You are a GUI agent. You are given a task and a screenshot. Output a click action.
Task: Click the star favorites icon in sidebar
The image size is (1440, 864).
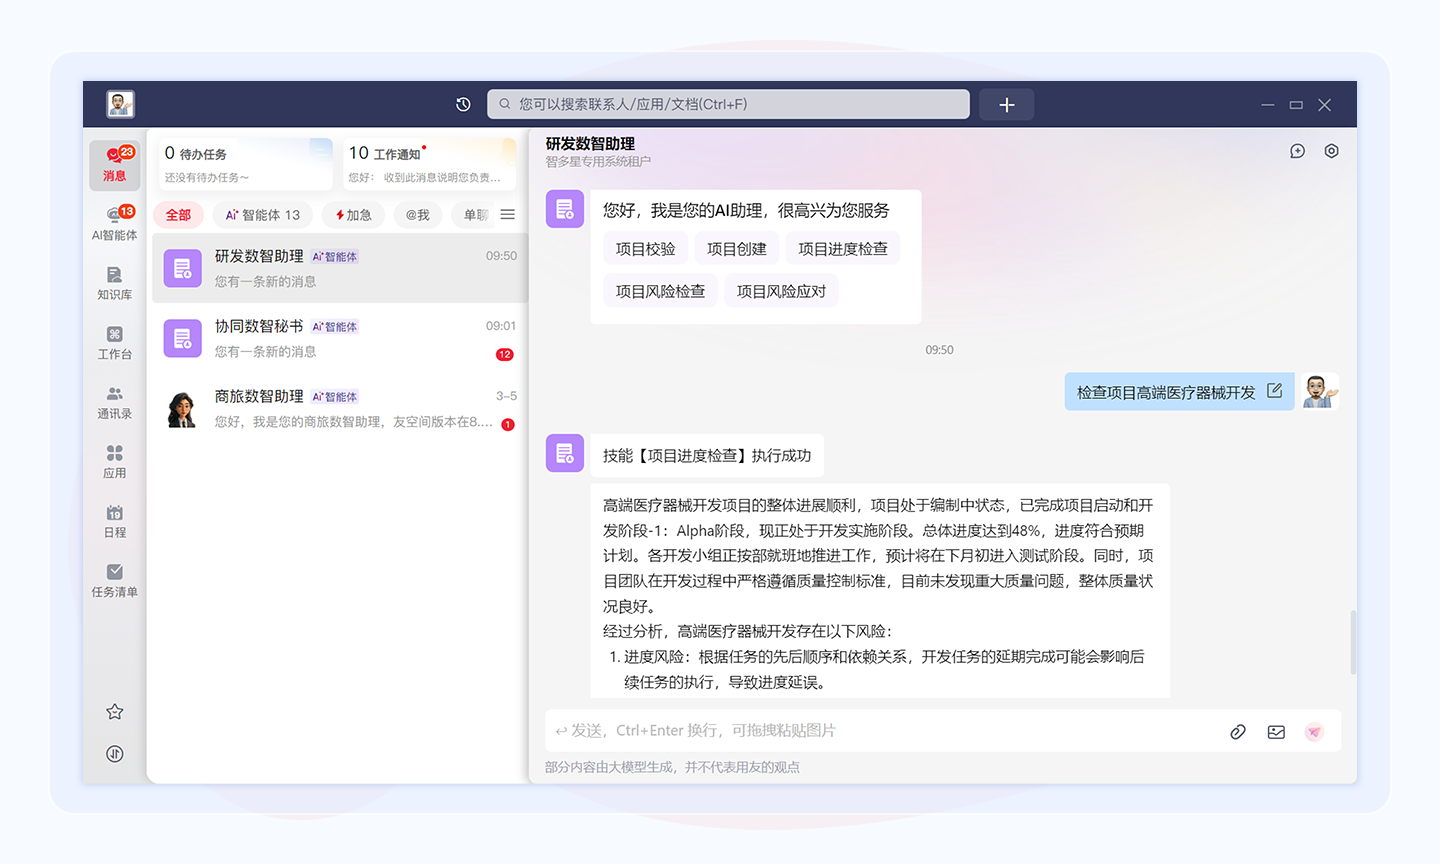[x=114, y=711]
